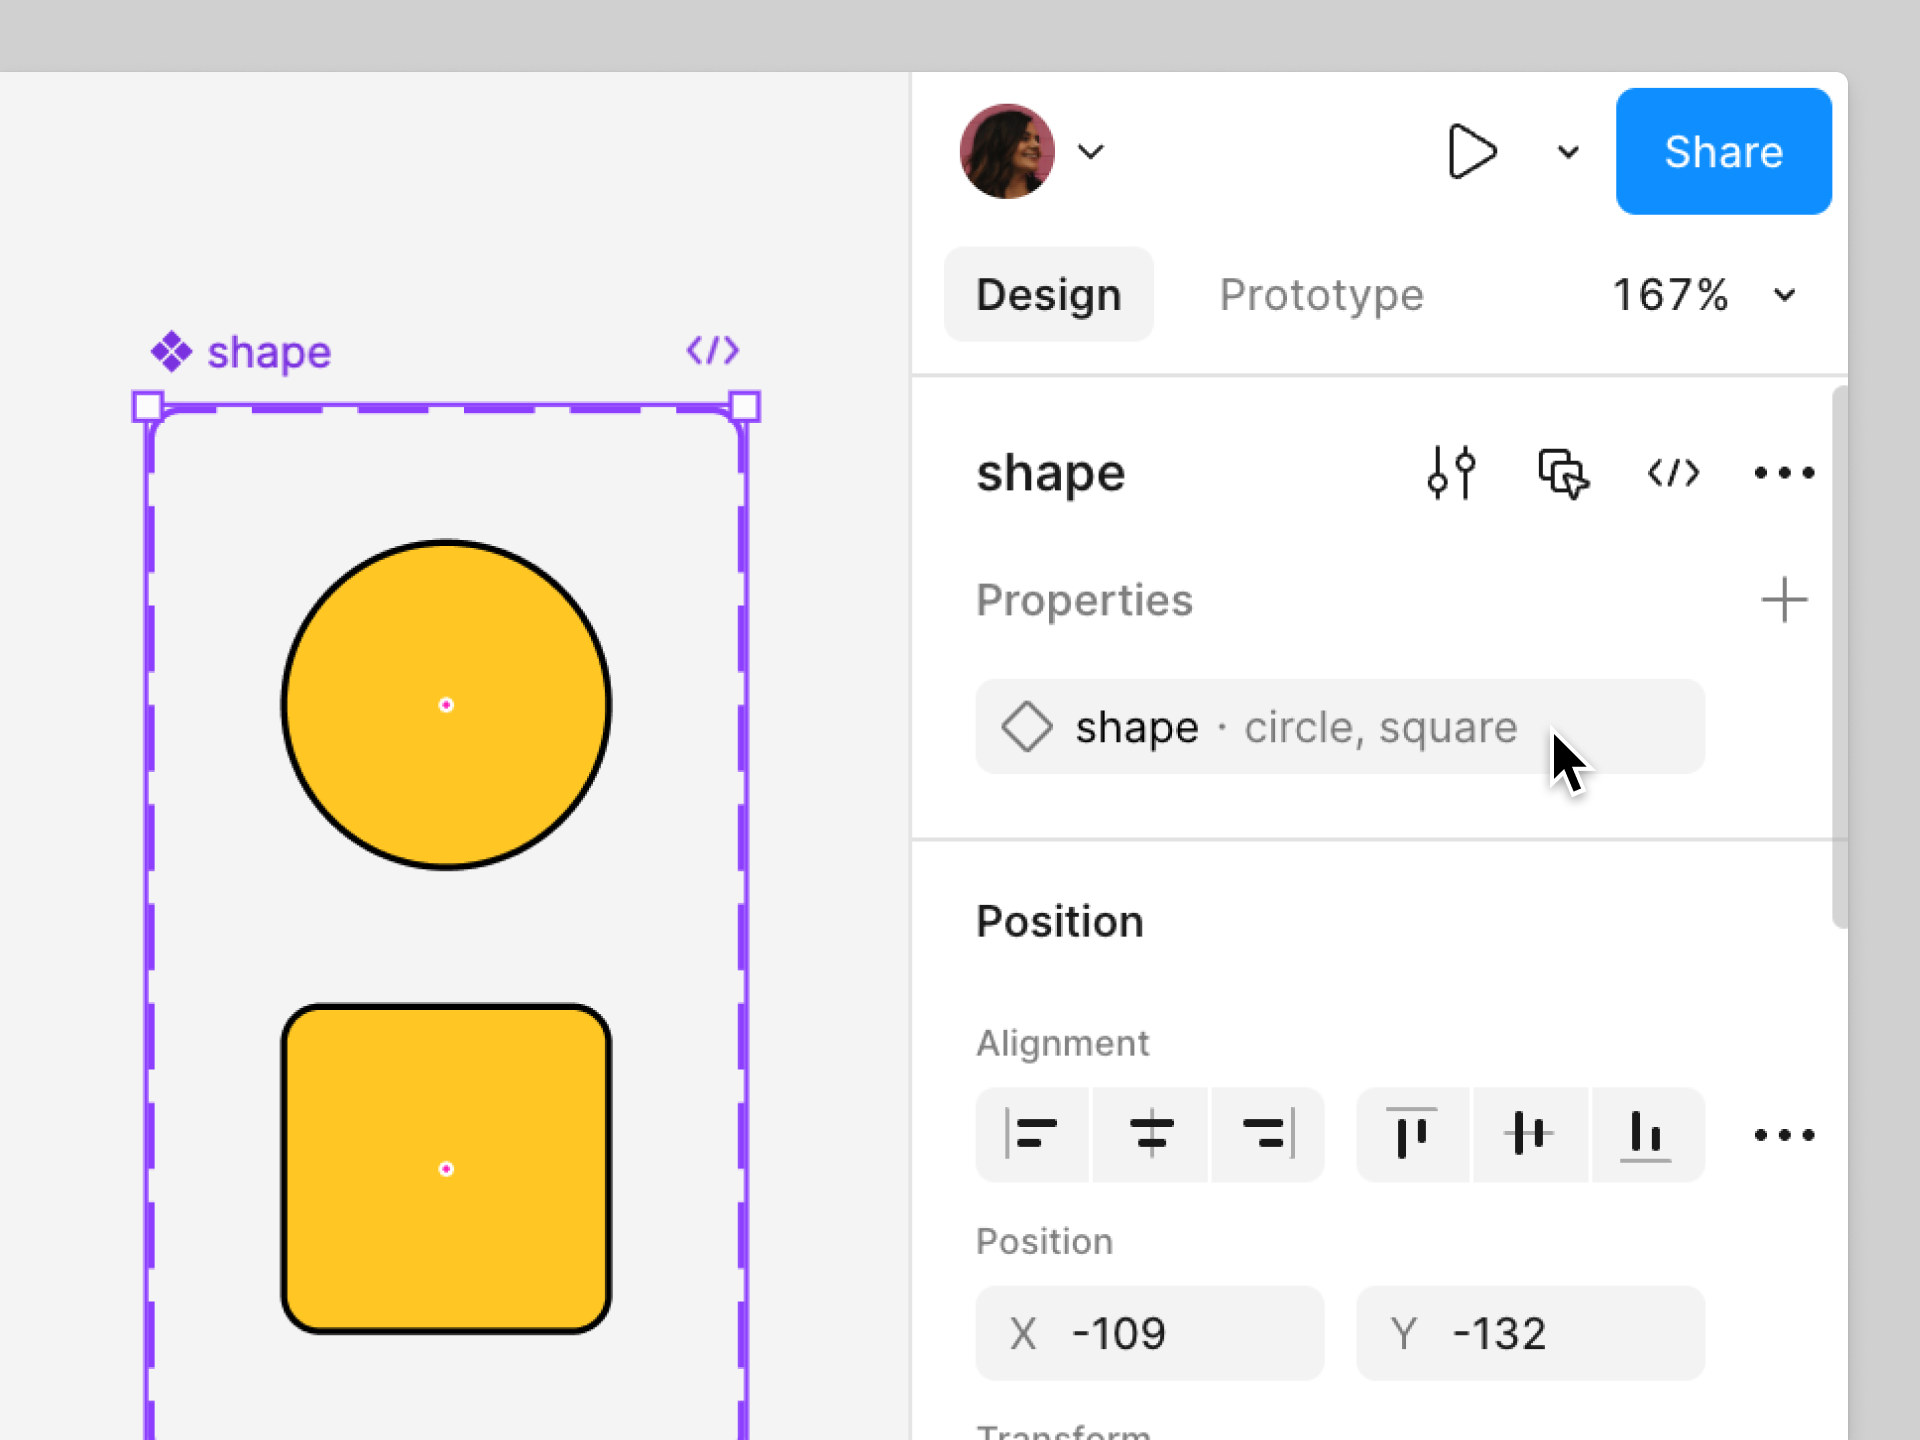1920x1440 pixels.
Task: Open more alignment options ellipsis
Action: pos(1784,1135)
